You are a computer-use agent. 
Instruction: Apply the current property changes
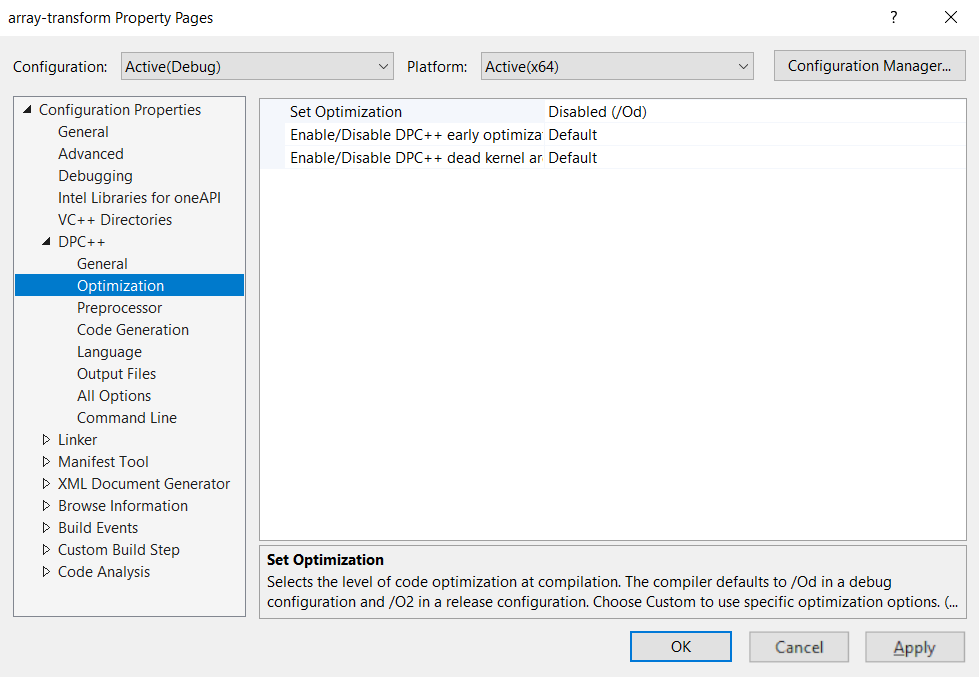click(x=914, y=646)
